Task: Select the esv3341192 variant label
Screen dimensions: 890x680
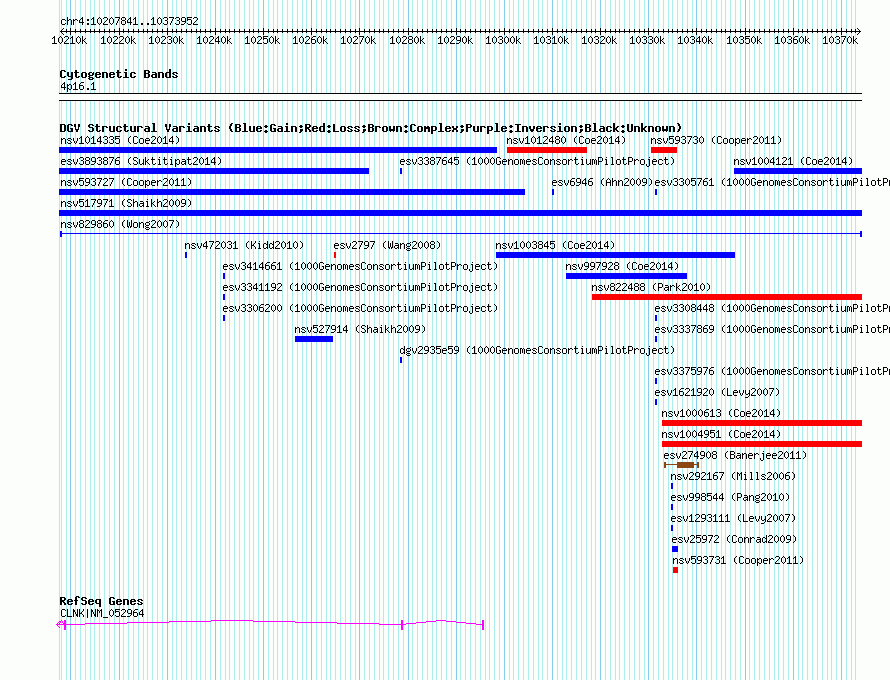Action: pyautogui.click(x=360, y=287)
